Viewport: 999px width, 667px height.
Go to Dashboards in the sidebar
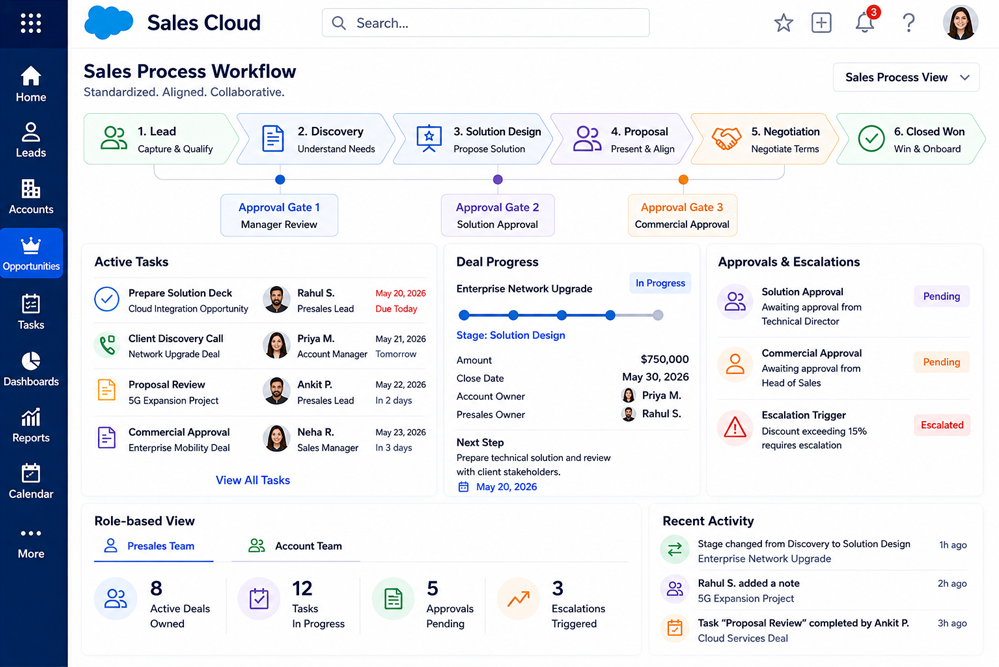click(31, 369)
